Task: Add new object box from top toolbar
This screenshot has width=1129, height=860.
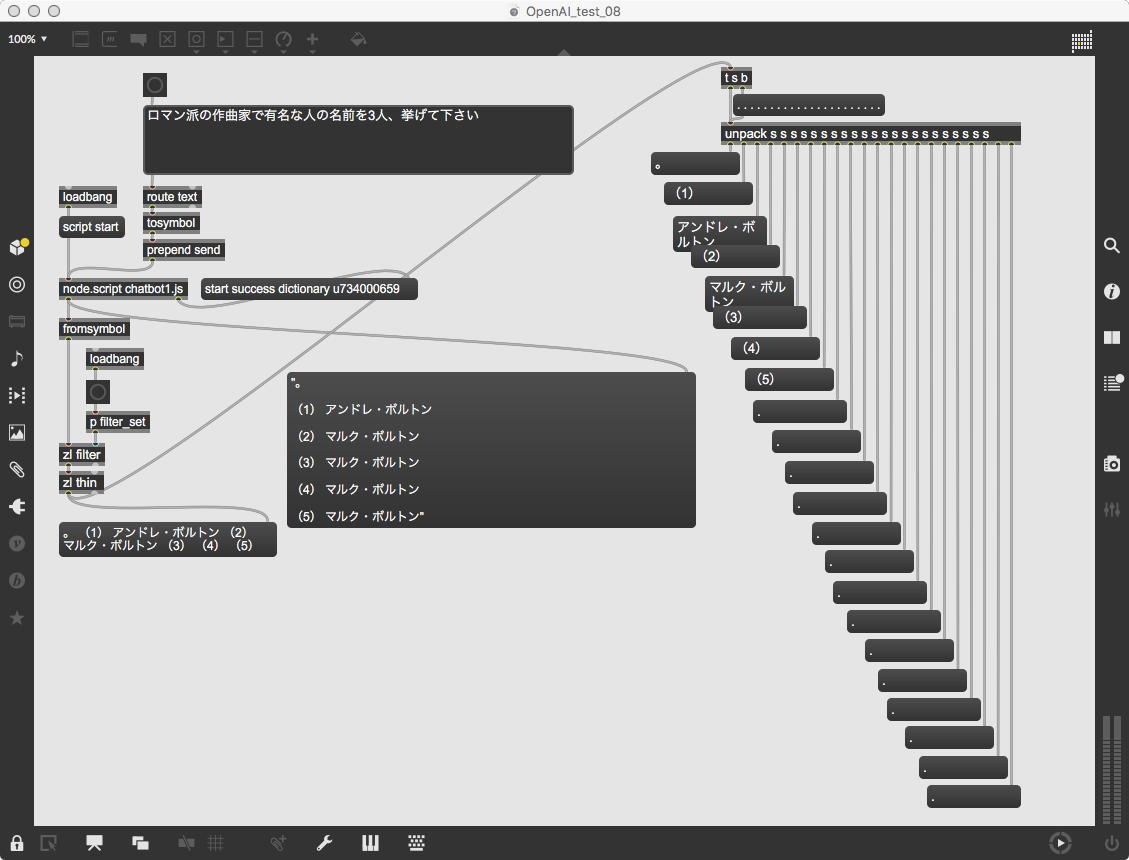Action: coord(81,40)
